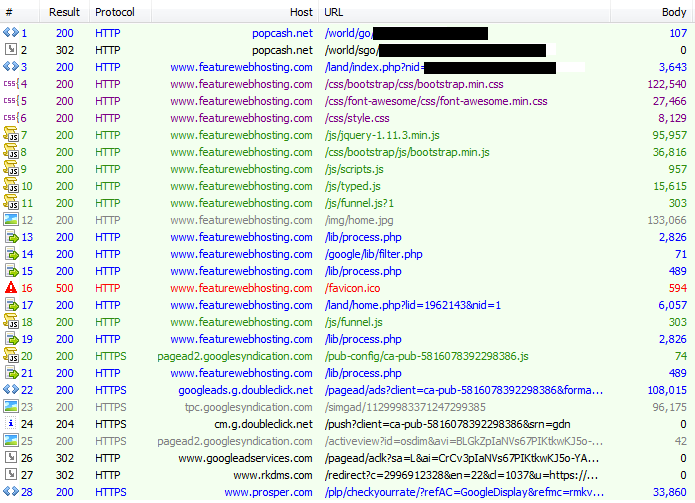Select the JS icon for typed.js row
Image resolution: width=695 pixels, height=503 pixels.
click(x=11, y=186)
